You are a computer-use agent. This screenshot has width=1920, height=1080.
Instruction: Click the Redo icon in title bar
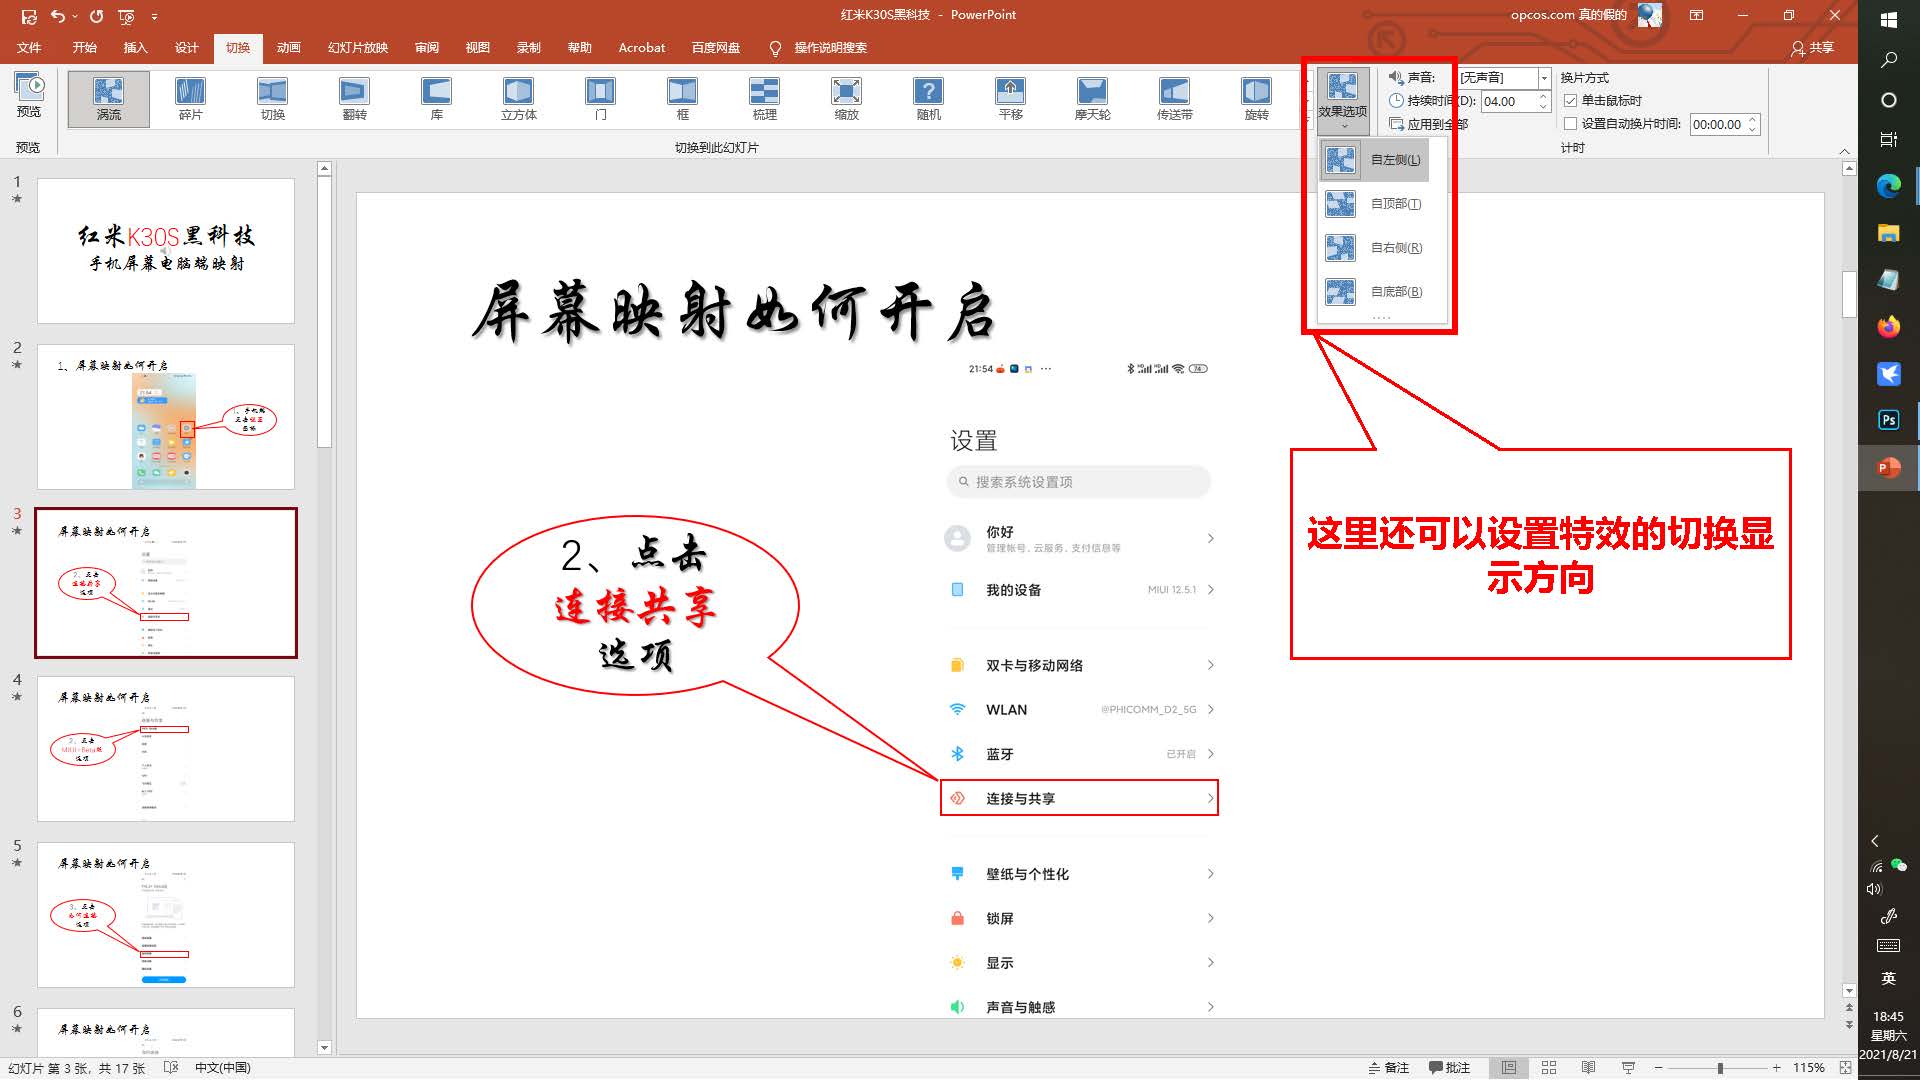(x=97, y=16)
